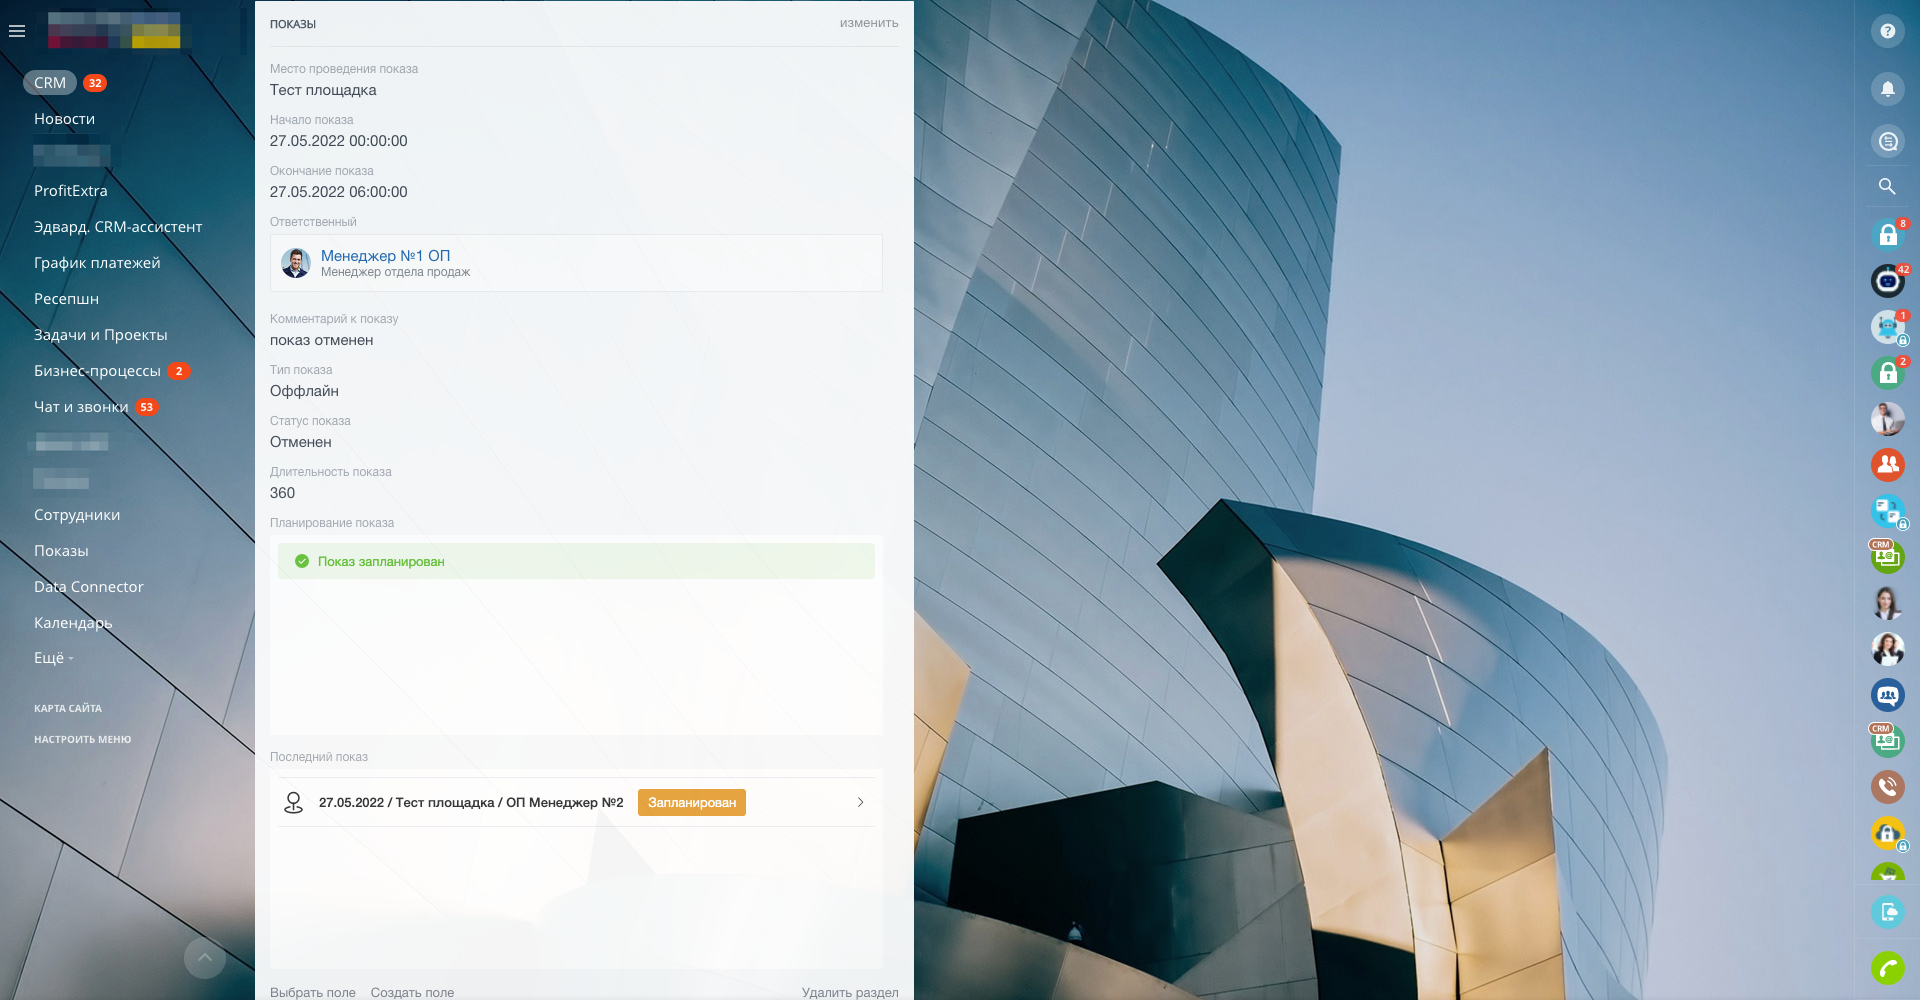
Task: Go to Ресепшн
Action: tap(66, 299)
